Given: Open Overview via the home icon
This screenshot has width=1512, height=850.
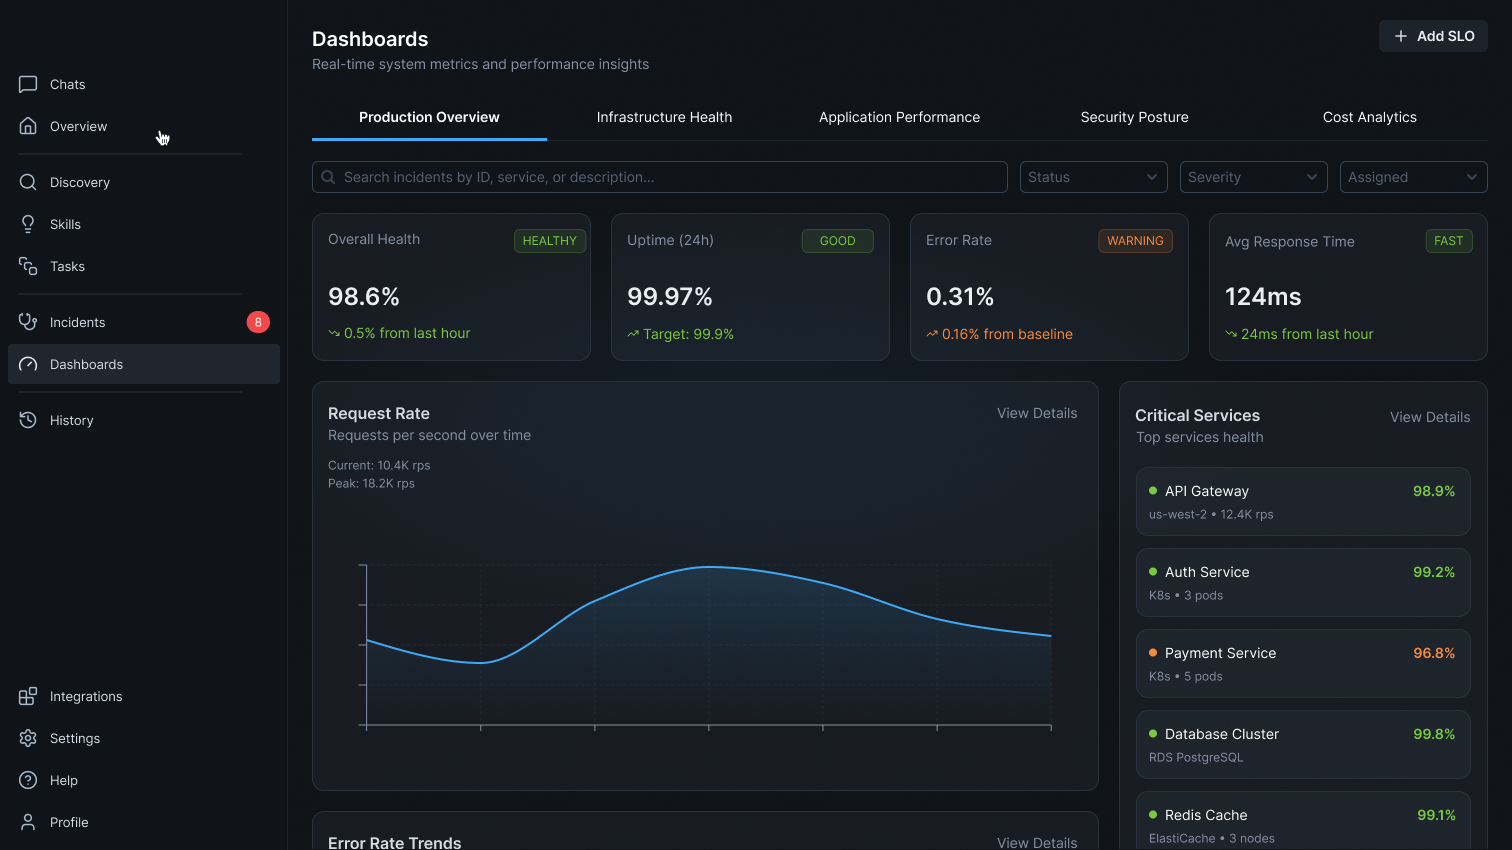Looking at the screenshot, I should (x=28, y=126).
